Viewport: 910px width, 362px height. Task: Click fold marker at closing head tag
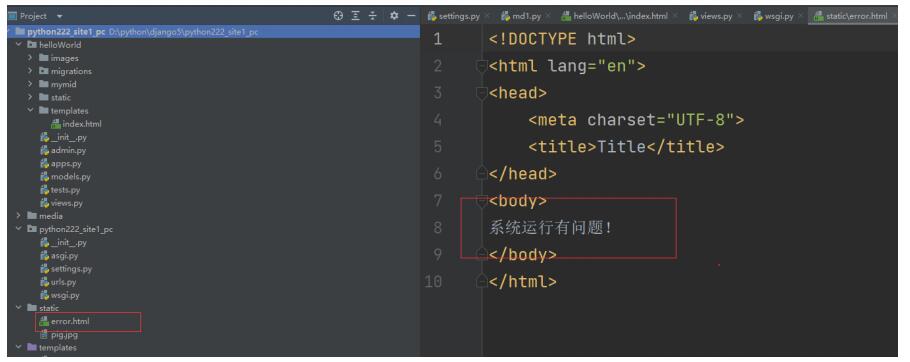[481, 173]
